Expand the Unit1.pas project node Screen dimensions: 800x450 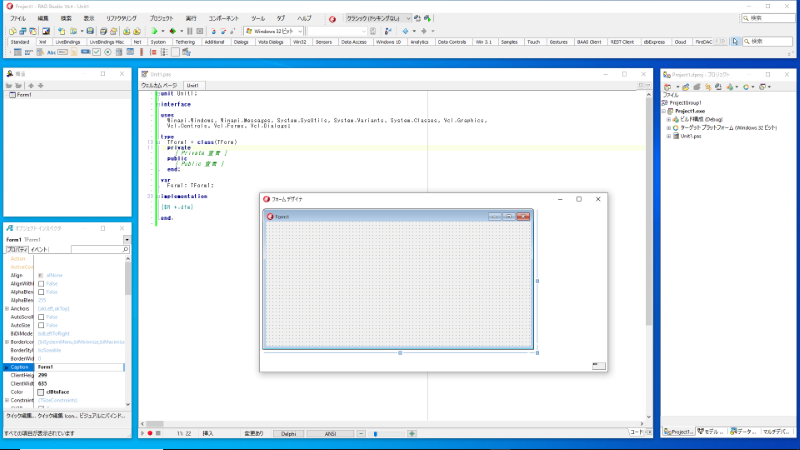tap(669, 136)
